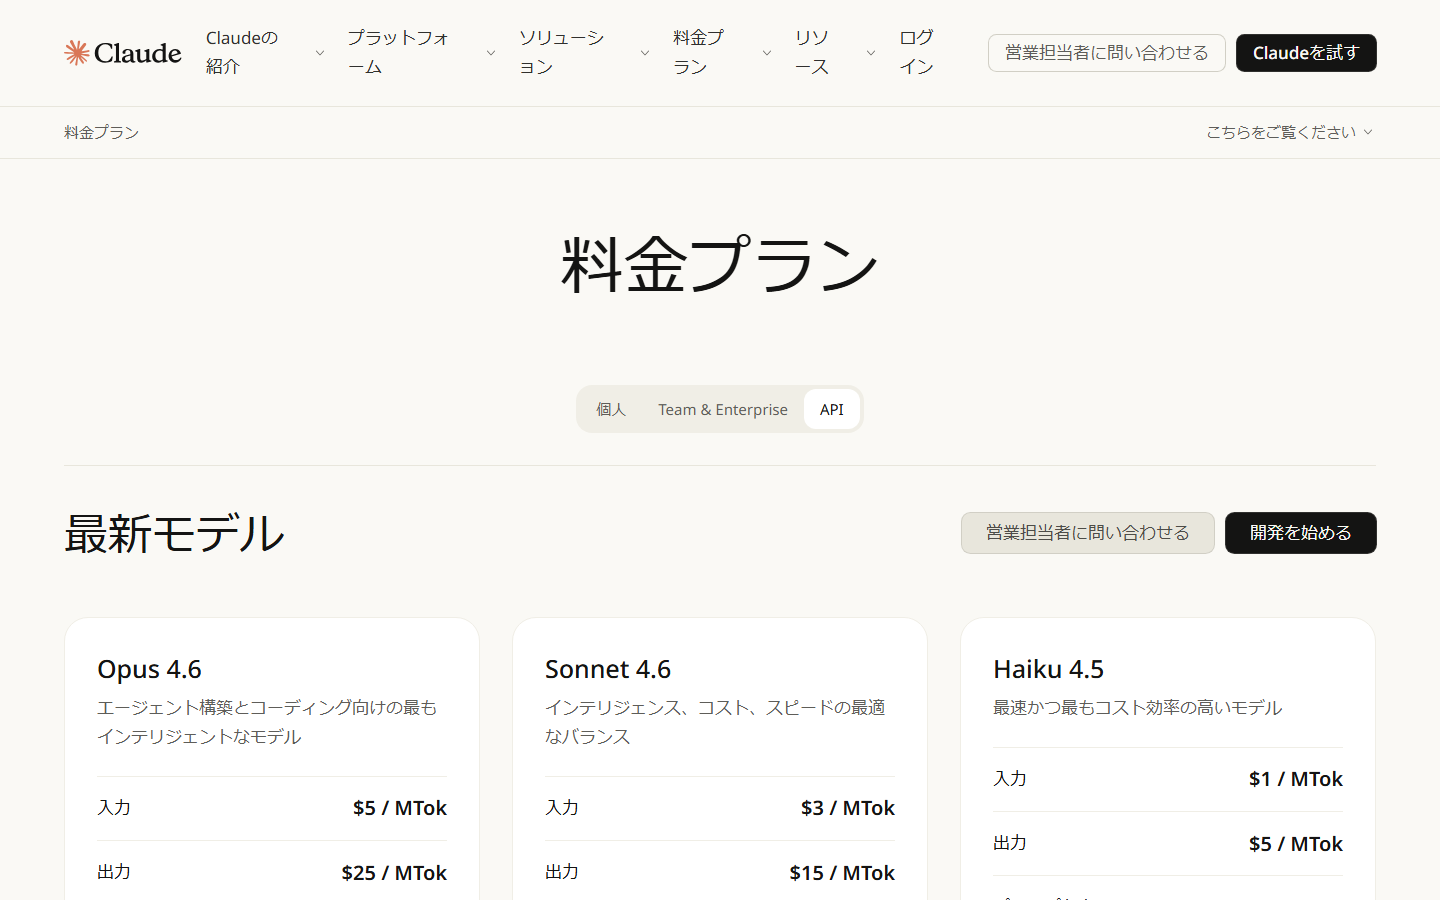Click the Opus 4.6 card title
Viewport: 1440px width, 900px height.
(x=150, y=669)
